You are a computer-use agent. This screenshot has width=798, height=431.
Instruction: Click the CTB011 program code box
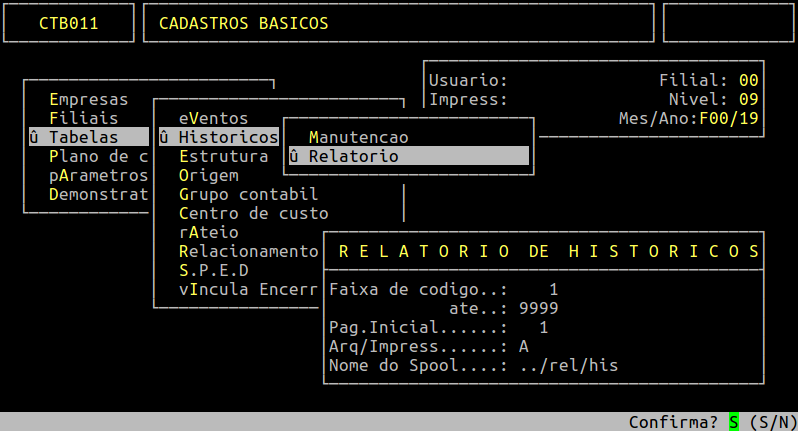point(69,23)
